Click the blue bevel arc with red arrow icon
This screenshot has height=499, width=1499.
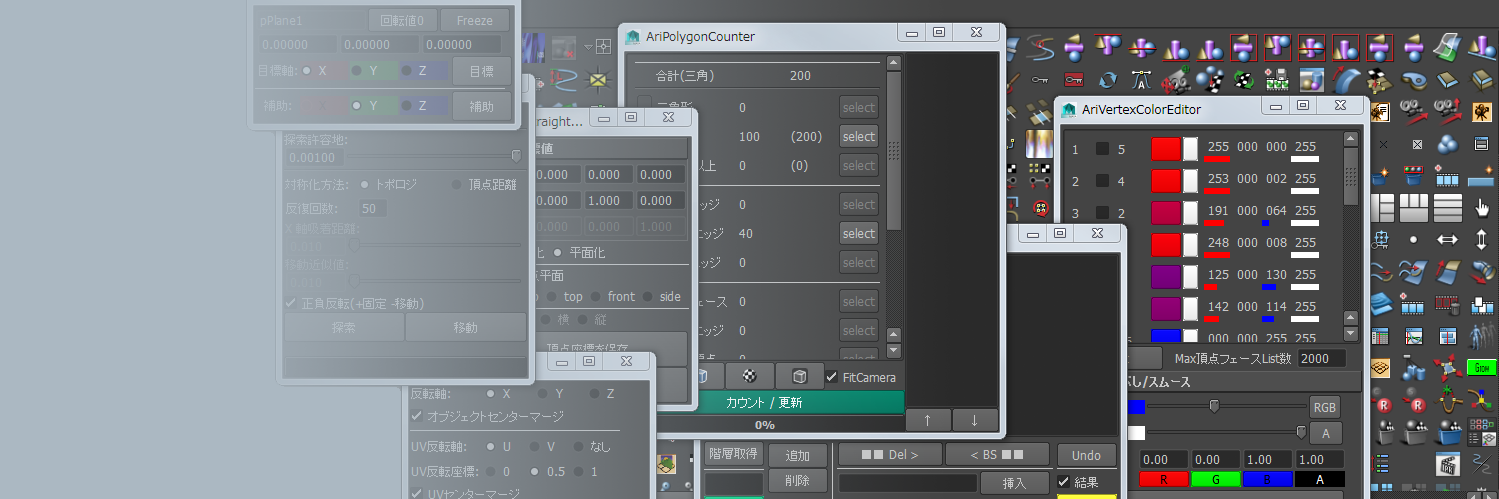(x=1347, y=79)
